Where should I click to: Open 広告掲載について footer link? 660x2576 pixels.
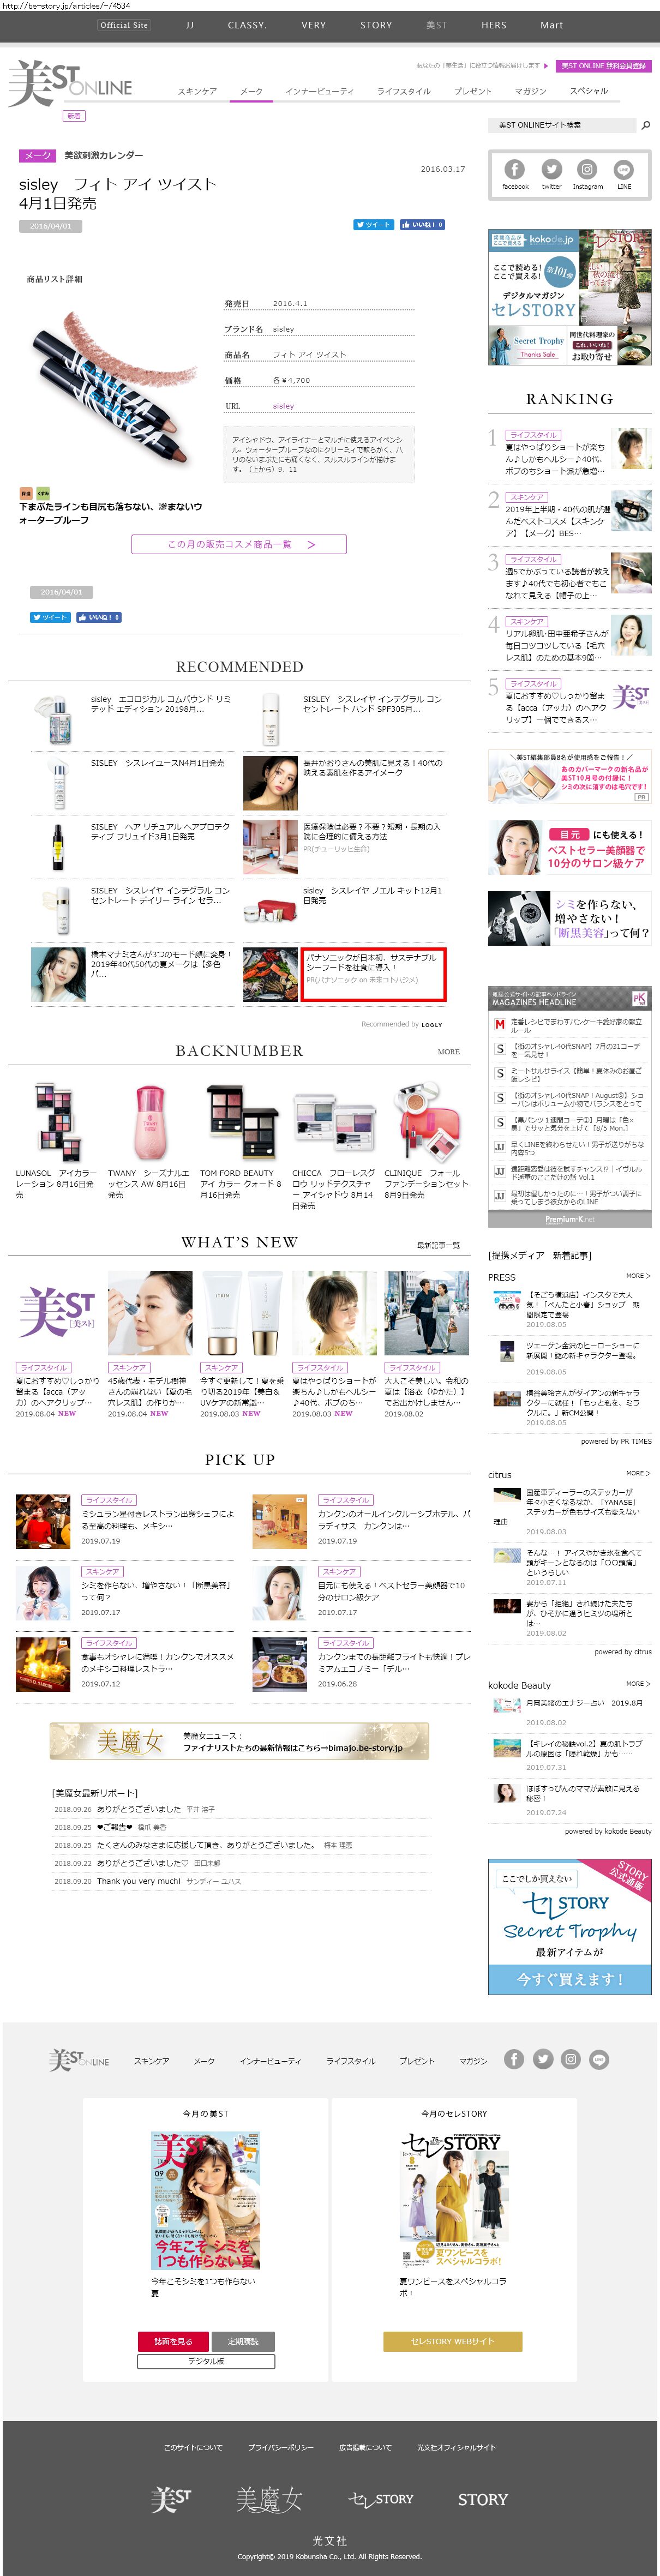pyautogui.click(x=365, y=2447)
